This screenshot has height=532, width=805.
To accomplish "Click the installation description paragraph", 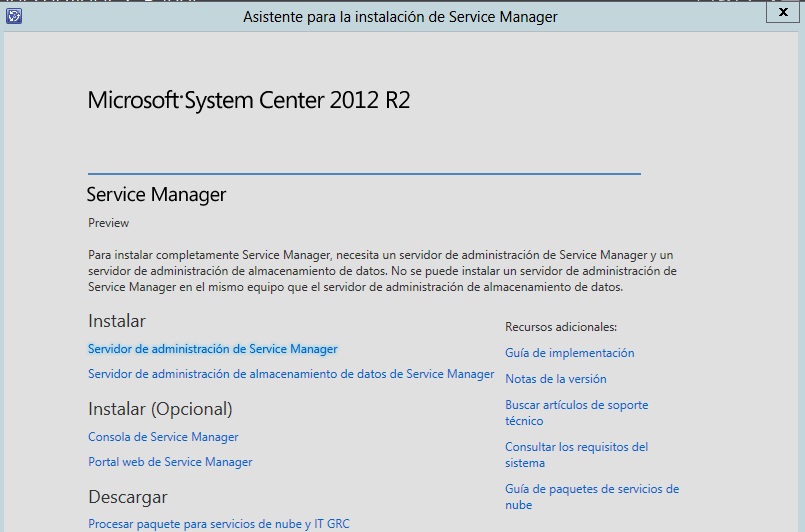I will [382, 271].
